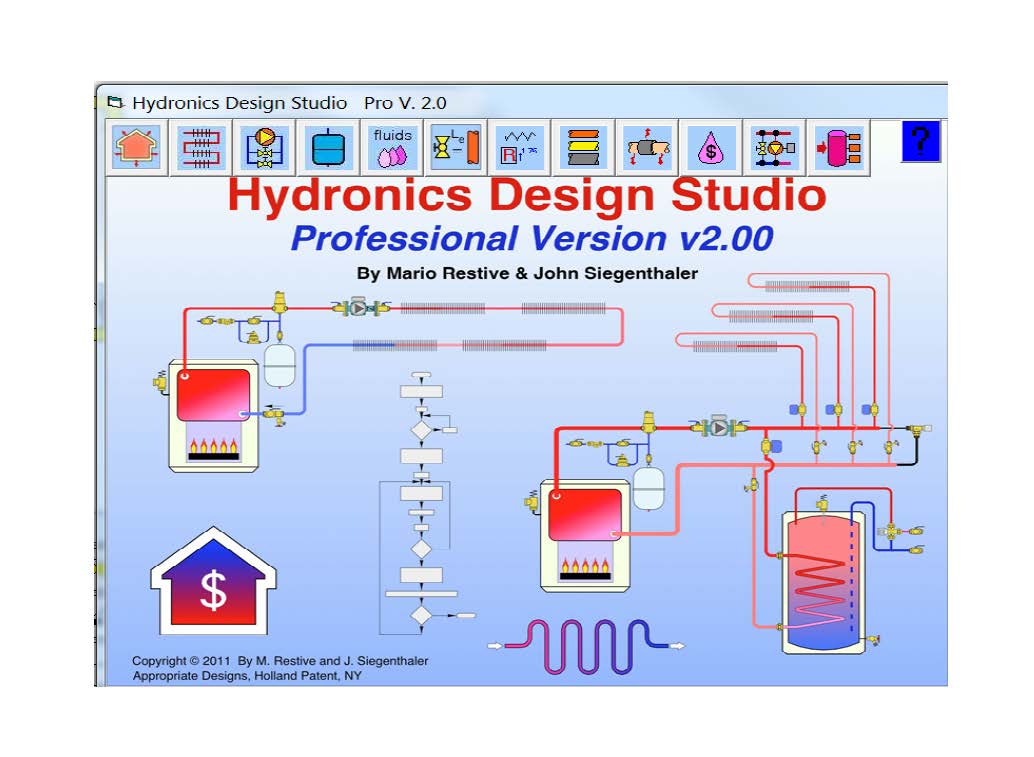
Task: Launch the circulator and valve circuit simulator
Action: click(264, 149)
